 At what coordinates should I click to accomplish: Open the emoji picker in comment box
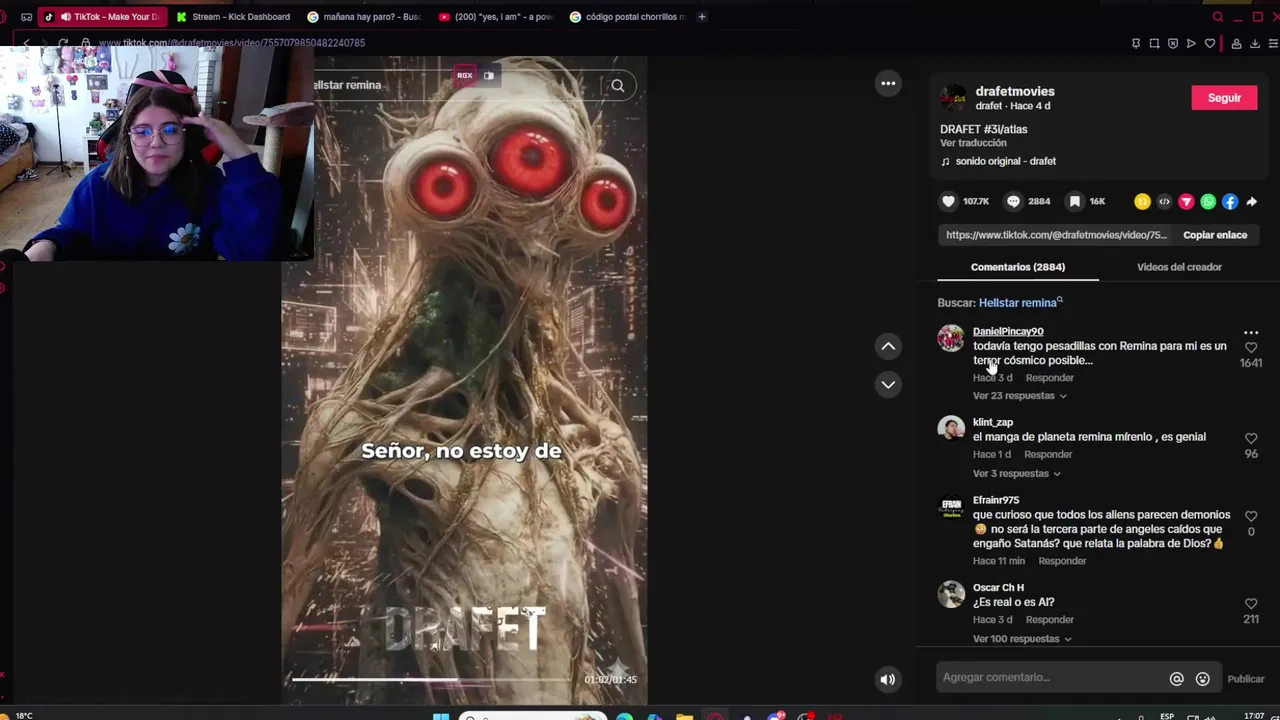(x=1203, y=679)
